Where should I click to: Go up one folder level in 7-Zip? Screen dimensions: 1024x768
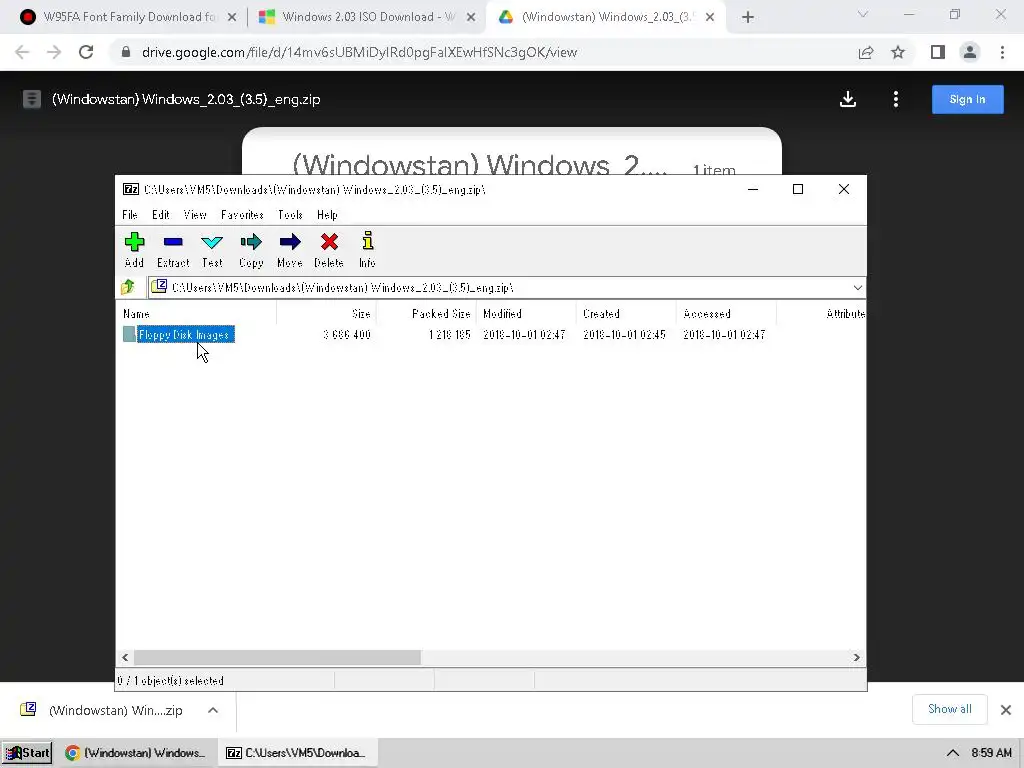[x=128, y=287]
